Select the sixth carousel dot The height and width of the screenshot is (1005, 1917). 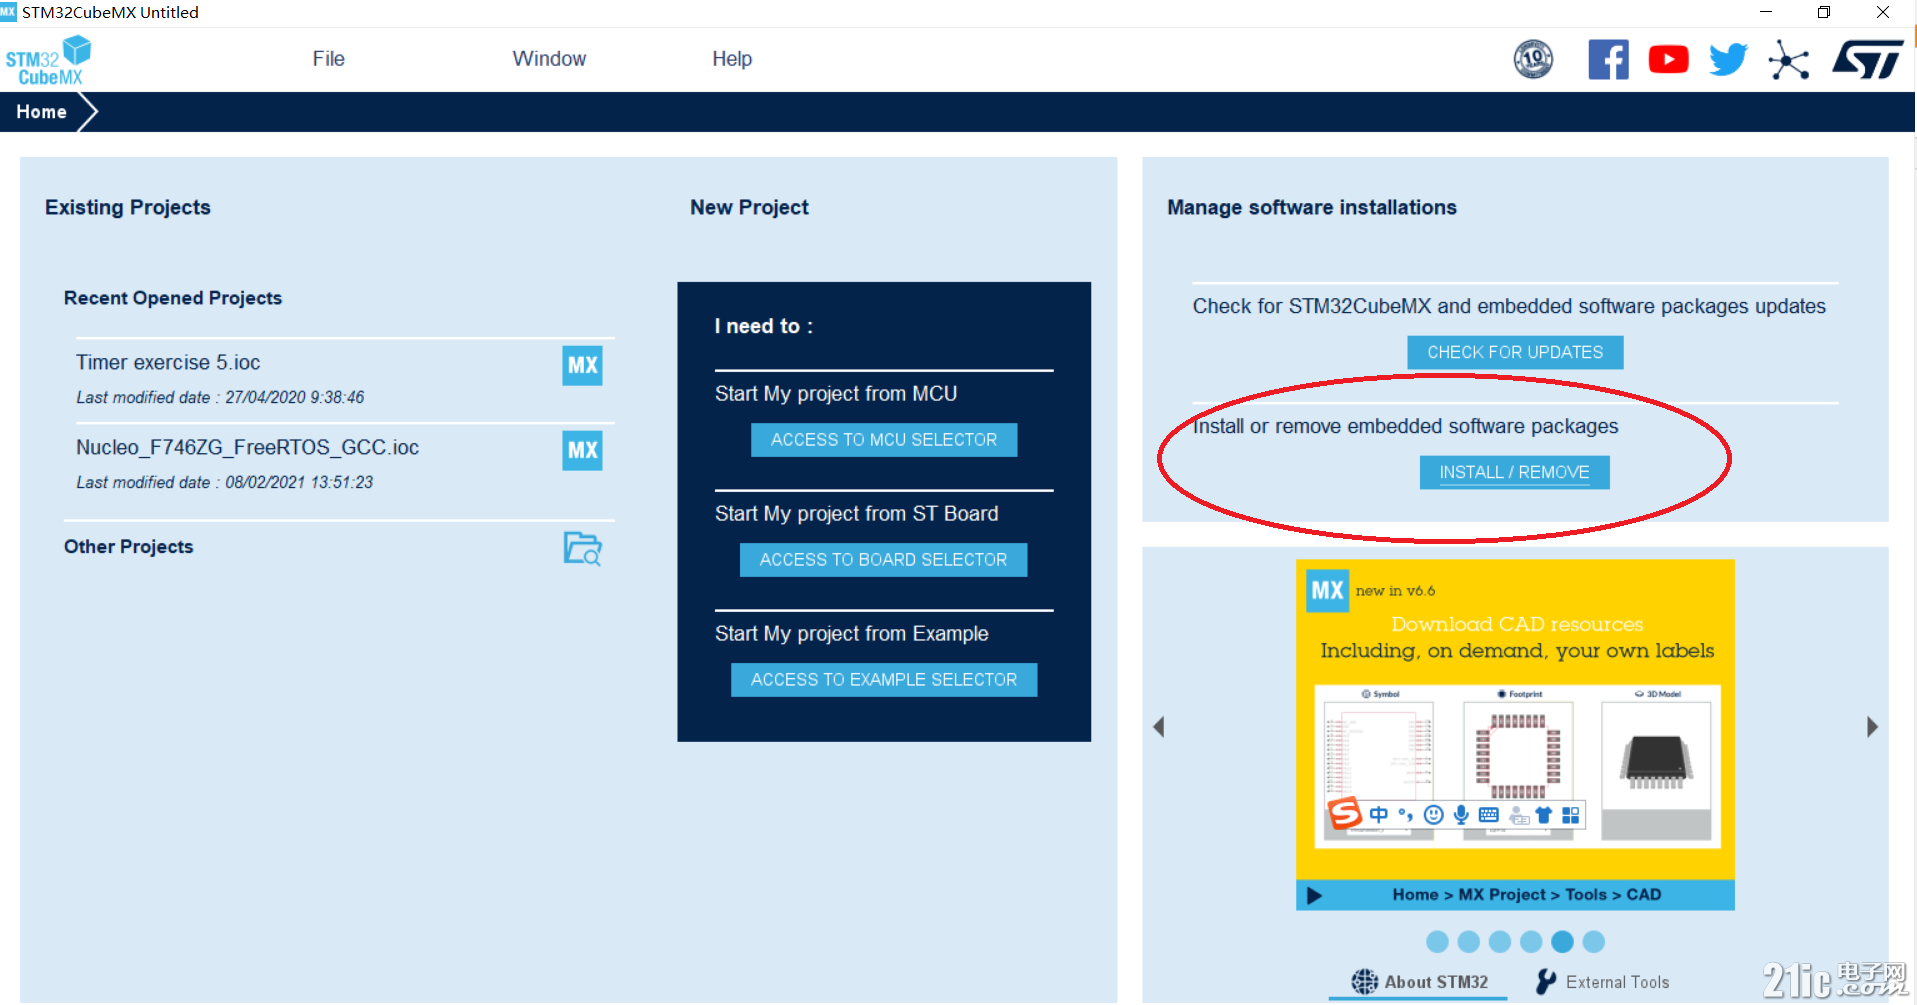[1594, 941]
